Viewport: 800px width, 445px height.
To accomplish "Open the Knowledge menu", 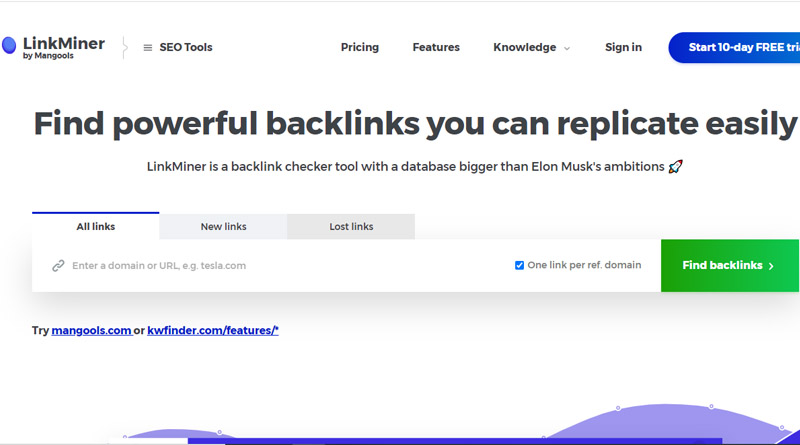I will pyautogui.click(x=524, y=47).
